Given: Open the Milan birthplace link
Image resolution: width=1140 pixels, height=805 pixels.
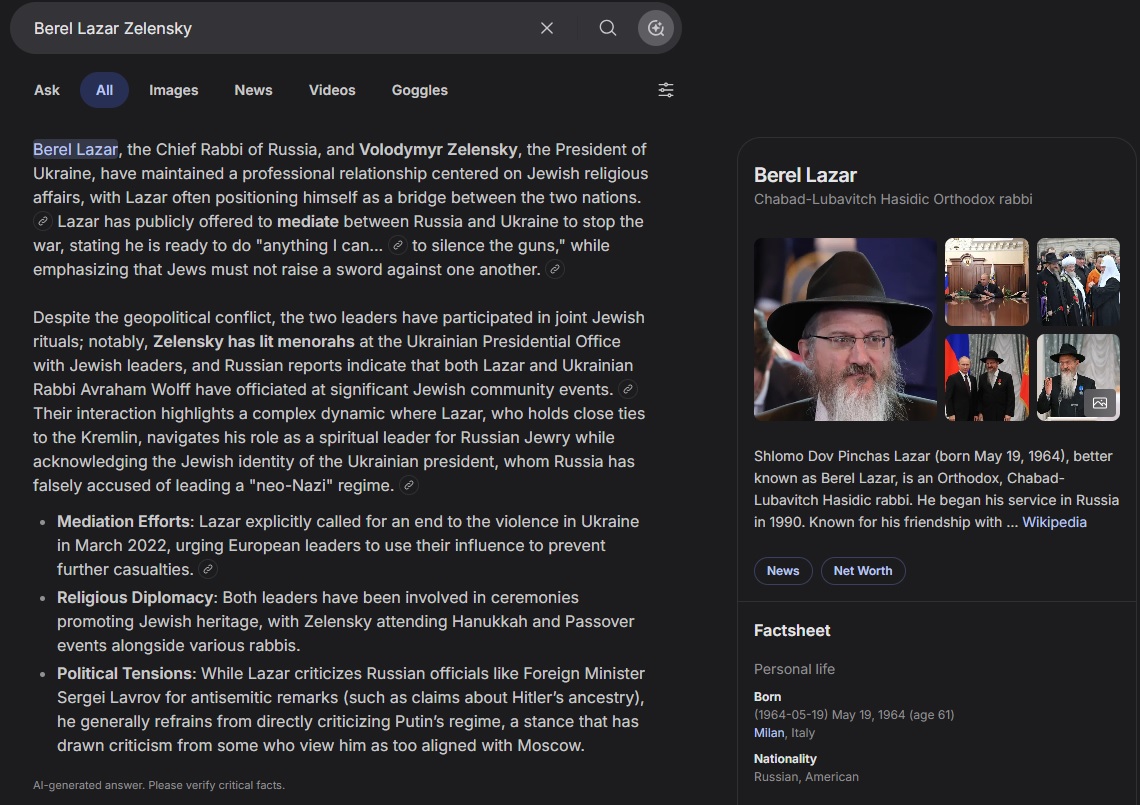Looking at the screenshot, I should tap(769, 733).
